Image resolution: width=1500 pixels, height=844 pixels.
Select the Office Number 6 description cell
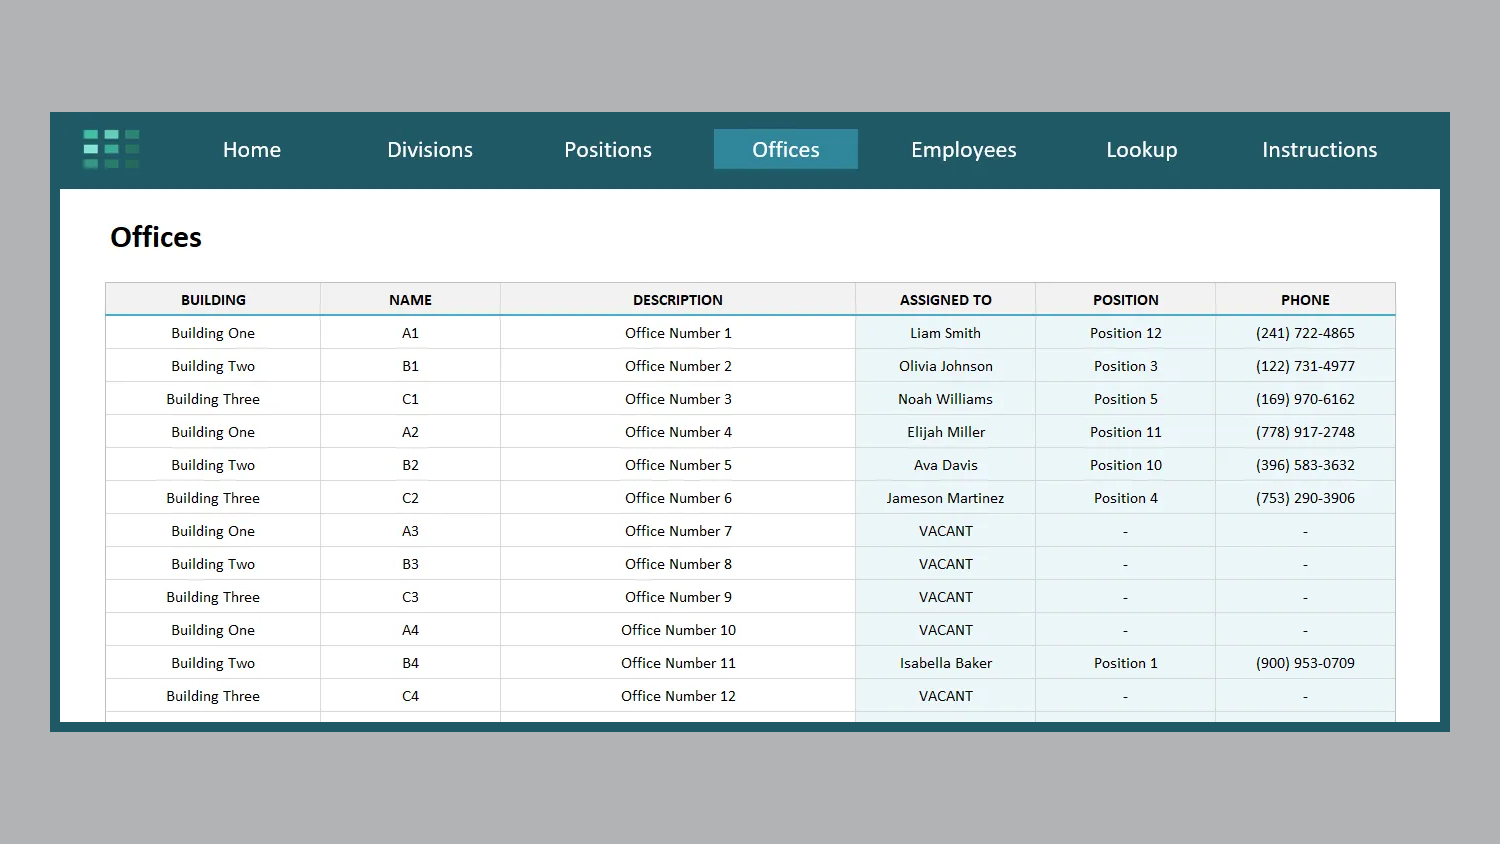click(x=678, y=498)
